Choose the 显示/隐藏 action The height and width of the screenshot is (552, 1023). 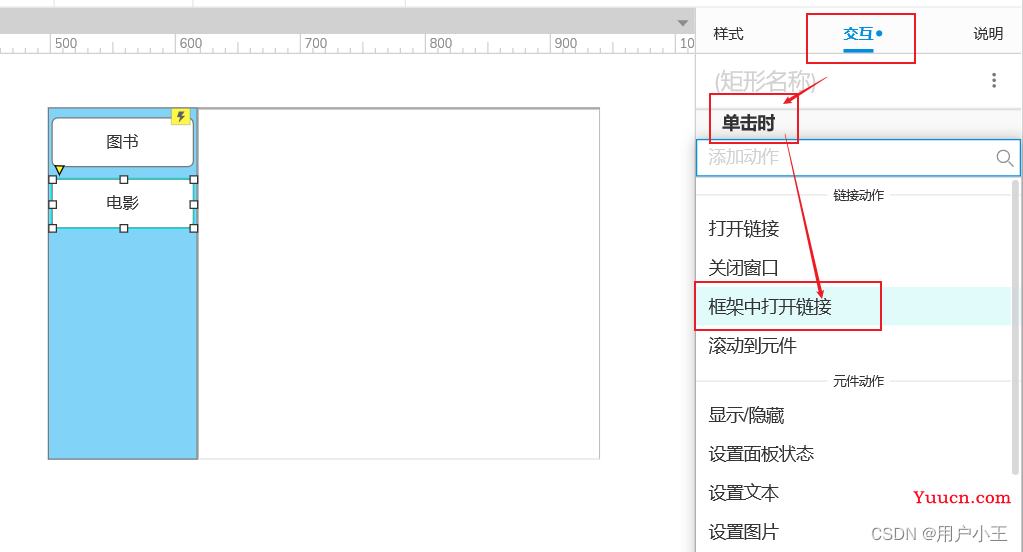[x=746, y=415]
